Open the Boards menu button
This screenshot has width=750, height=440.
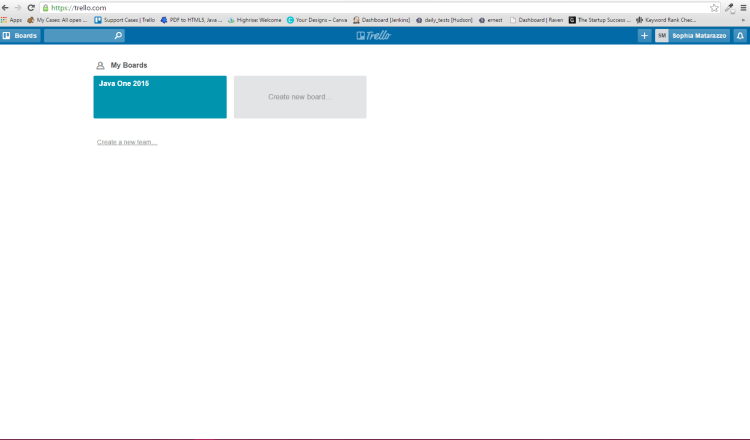pos(20,36)
